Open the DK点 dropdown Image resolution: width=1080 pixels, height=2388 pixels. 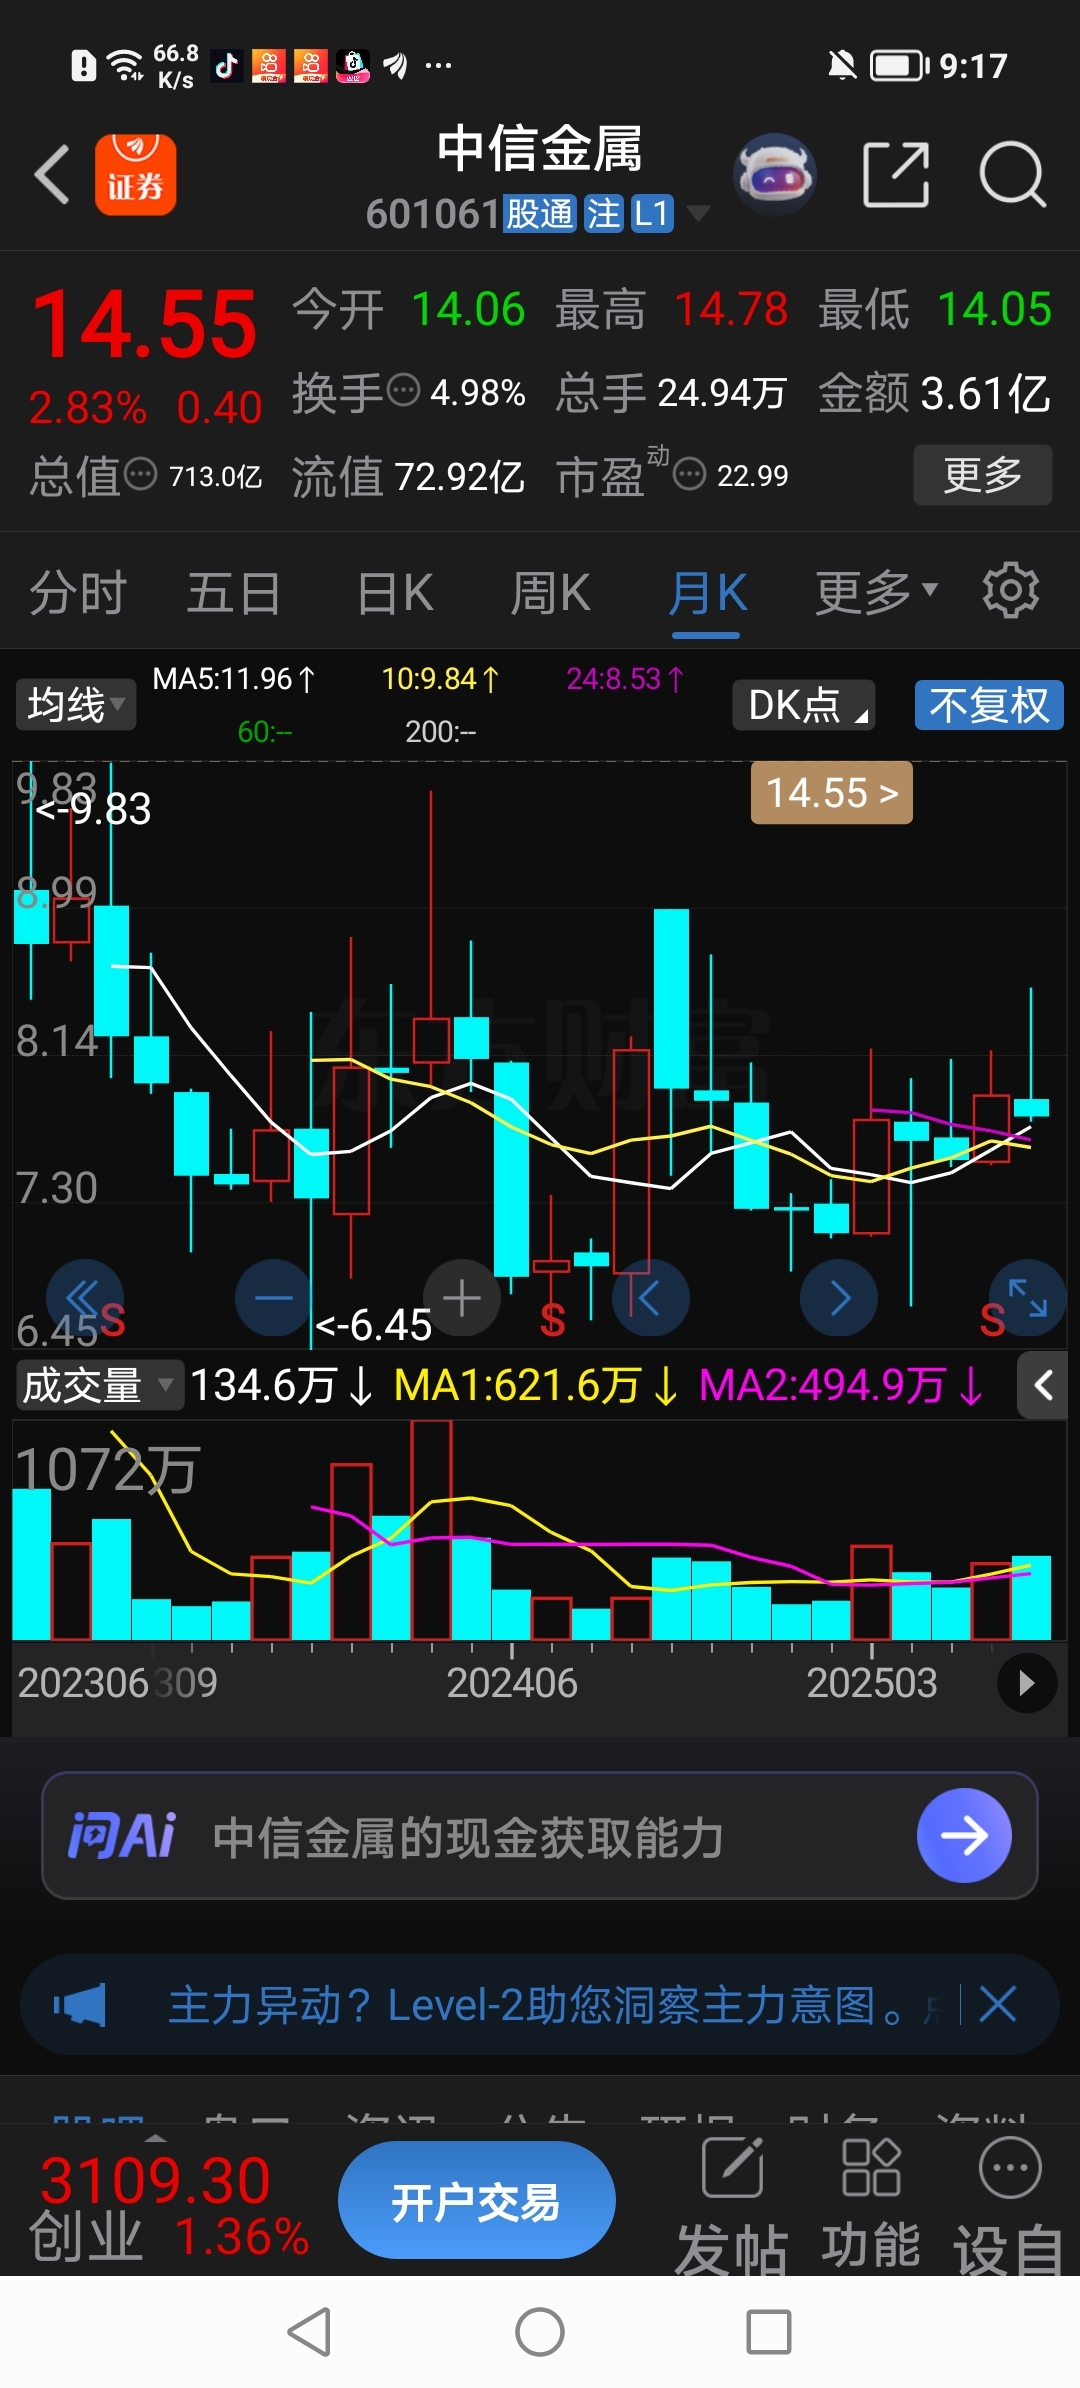[x=804, y=705]
